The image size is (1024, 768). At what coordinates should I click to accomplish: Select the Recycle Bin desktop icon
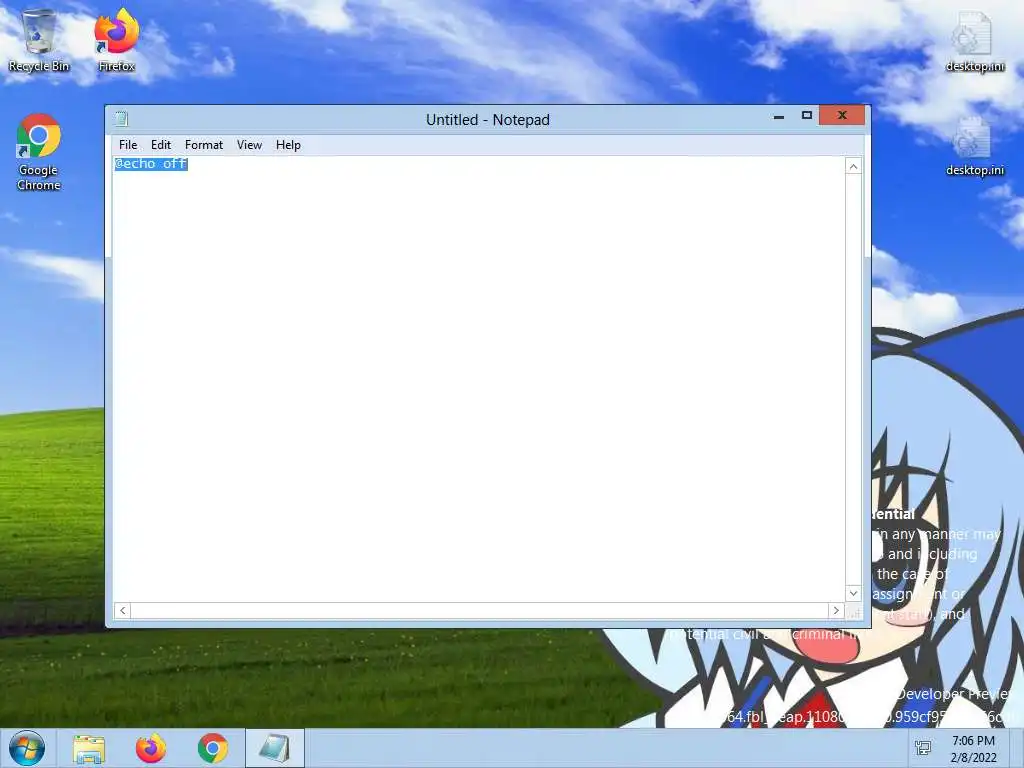click(x=39, y=40)
